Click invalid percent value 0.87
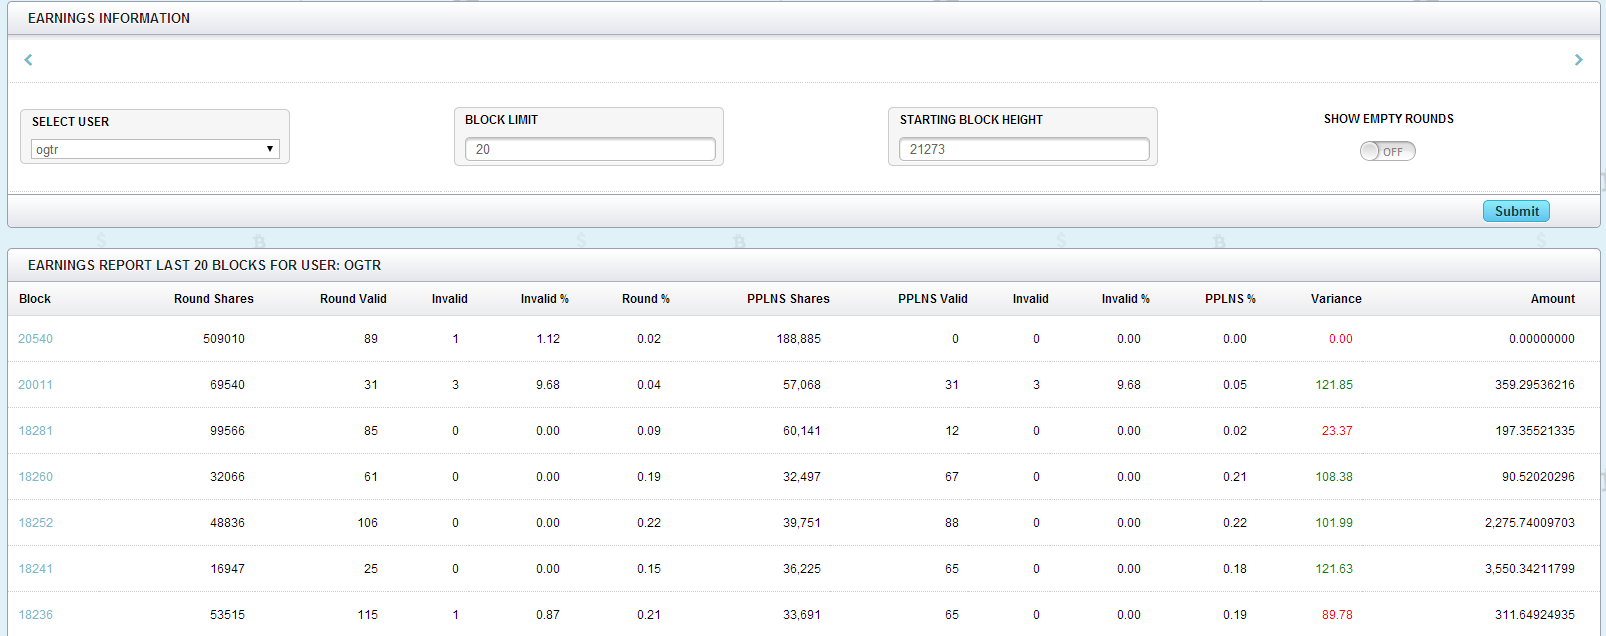This screenshot has width=1606, height=636. (x=548, y=615)
